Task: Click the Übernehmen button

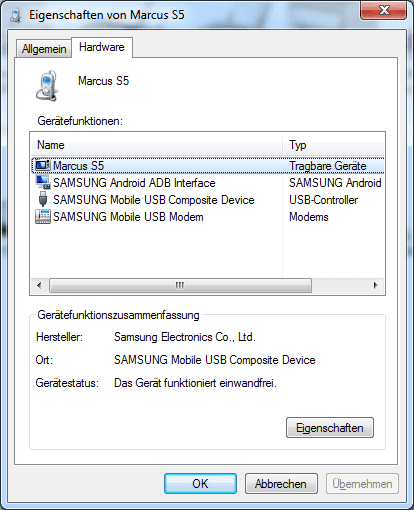Action: (x=362, y=483)
